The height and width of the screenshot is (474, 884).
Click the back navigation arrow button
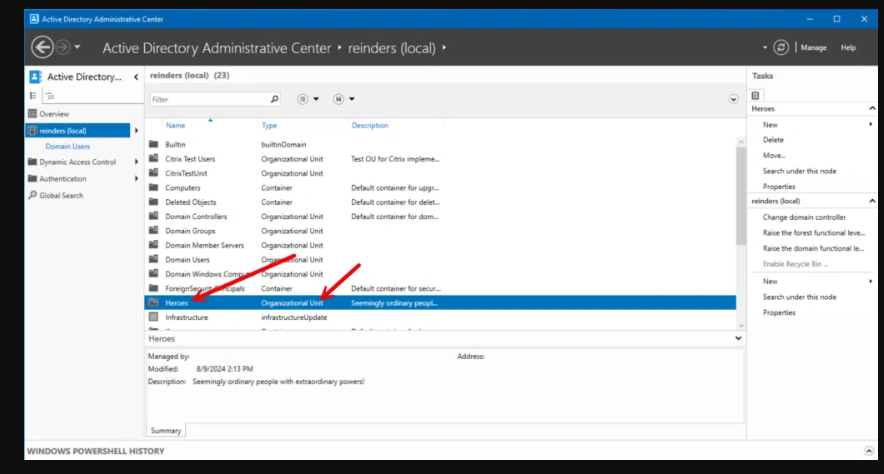tap(42, 47)
